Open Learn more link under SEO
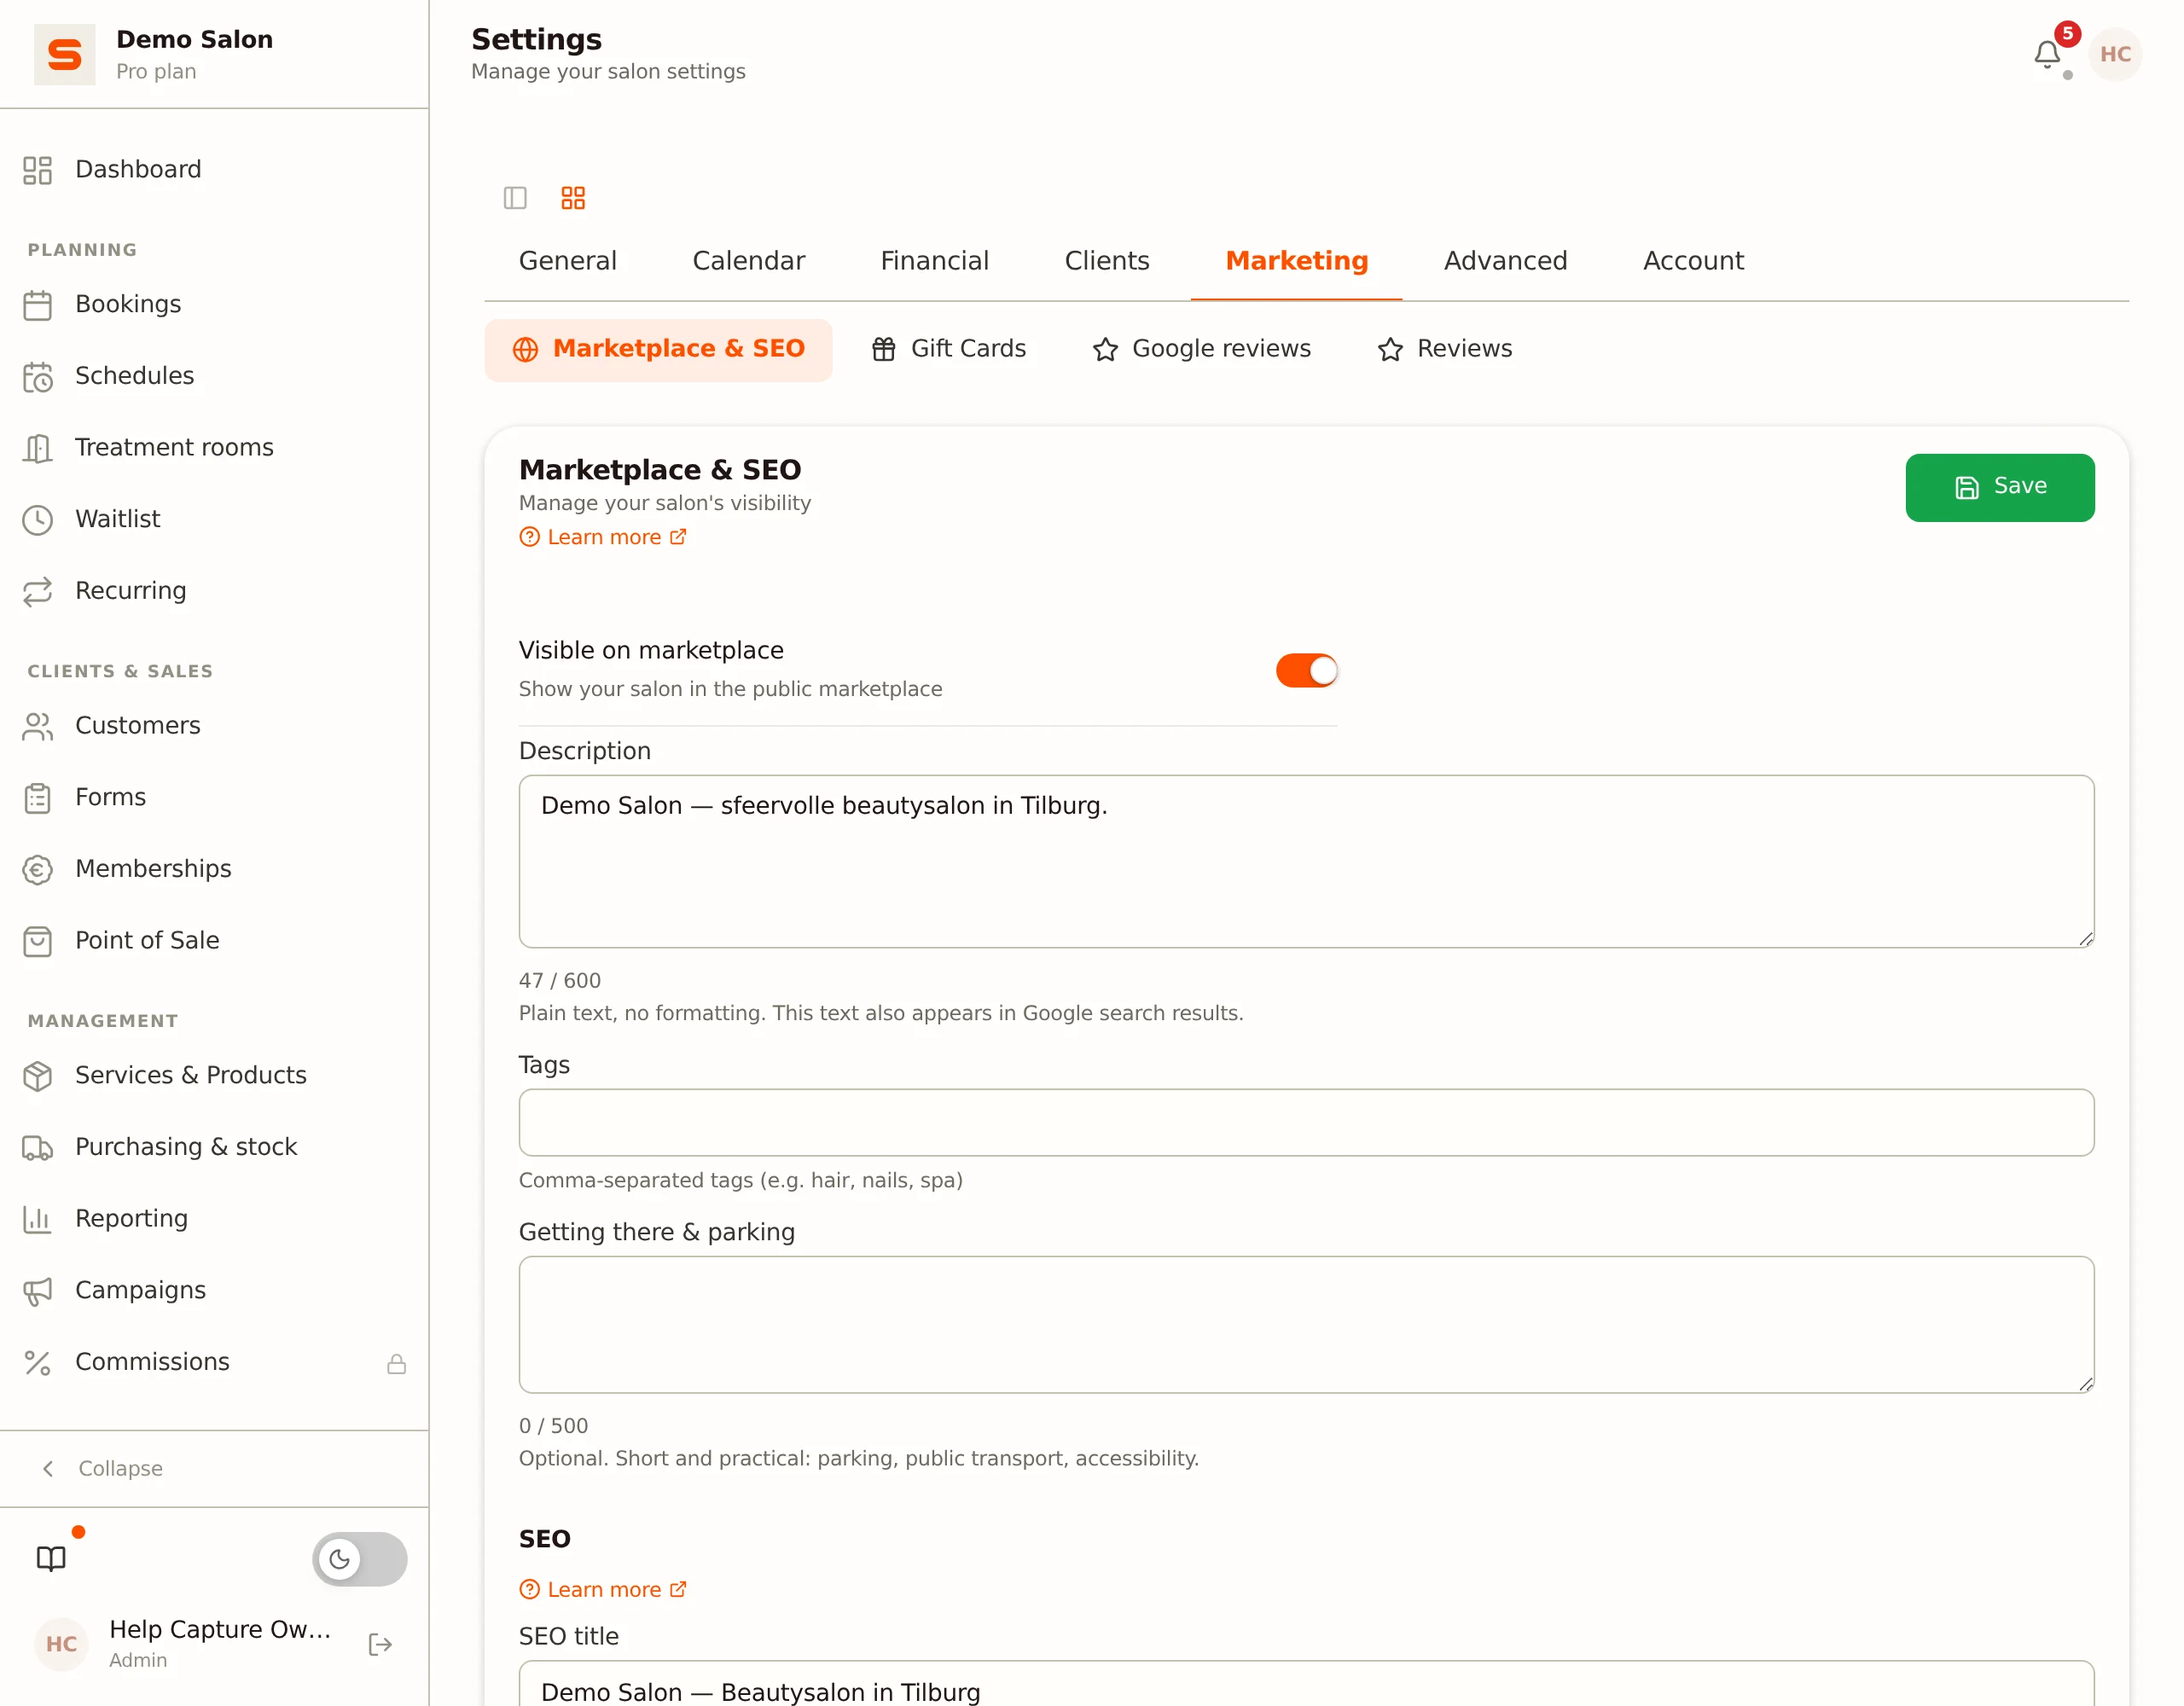The width and height of the screenshot is (2184, 1706). click(x=603, y=1589)
